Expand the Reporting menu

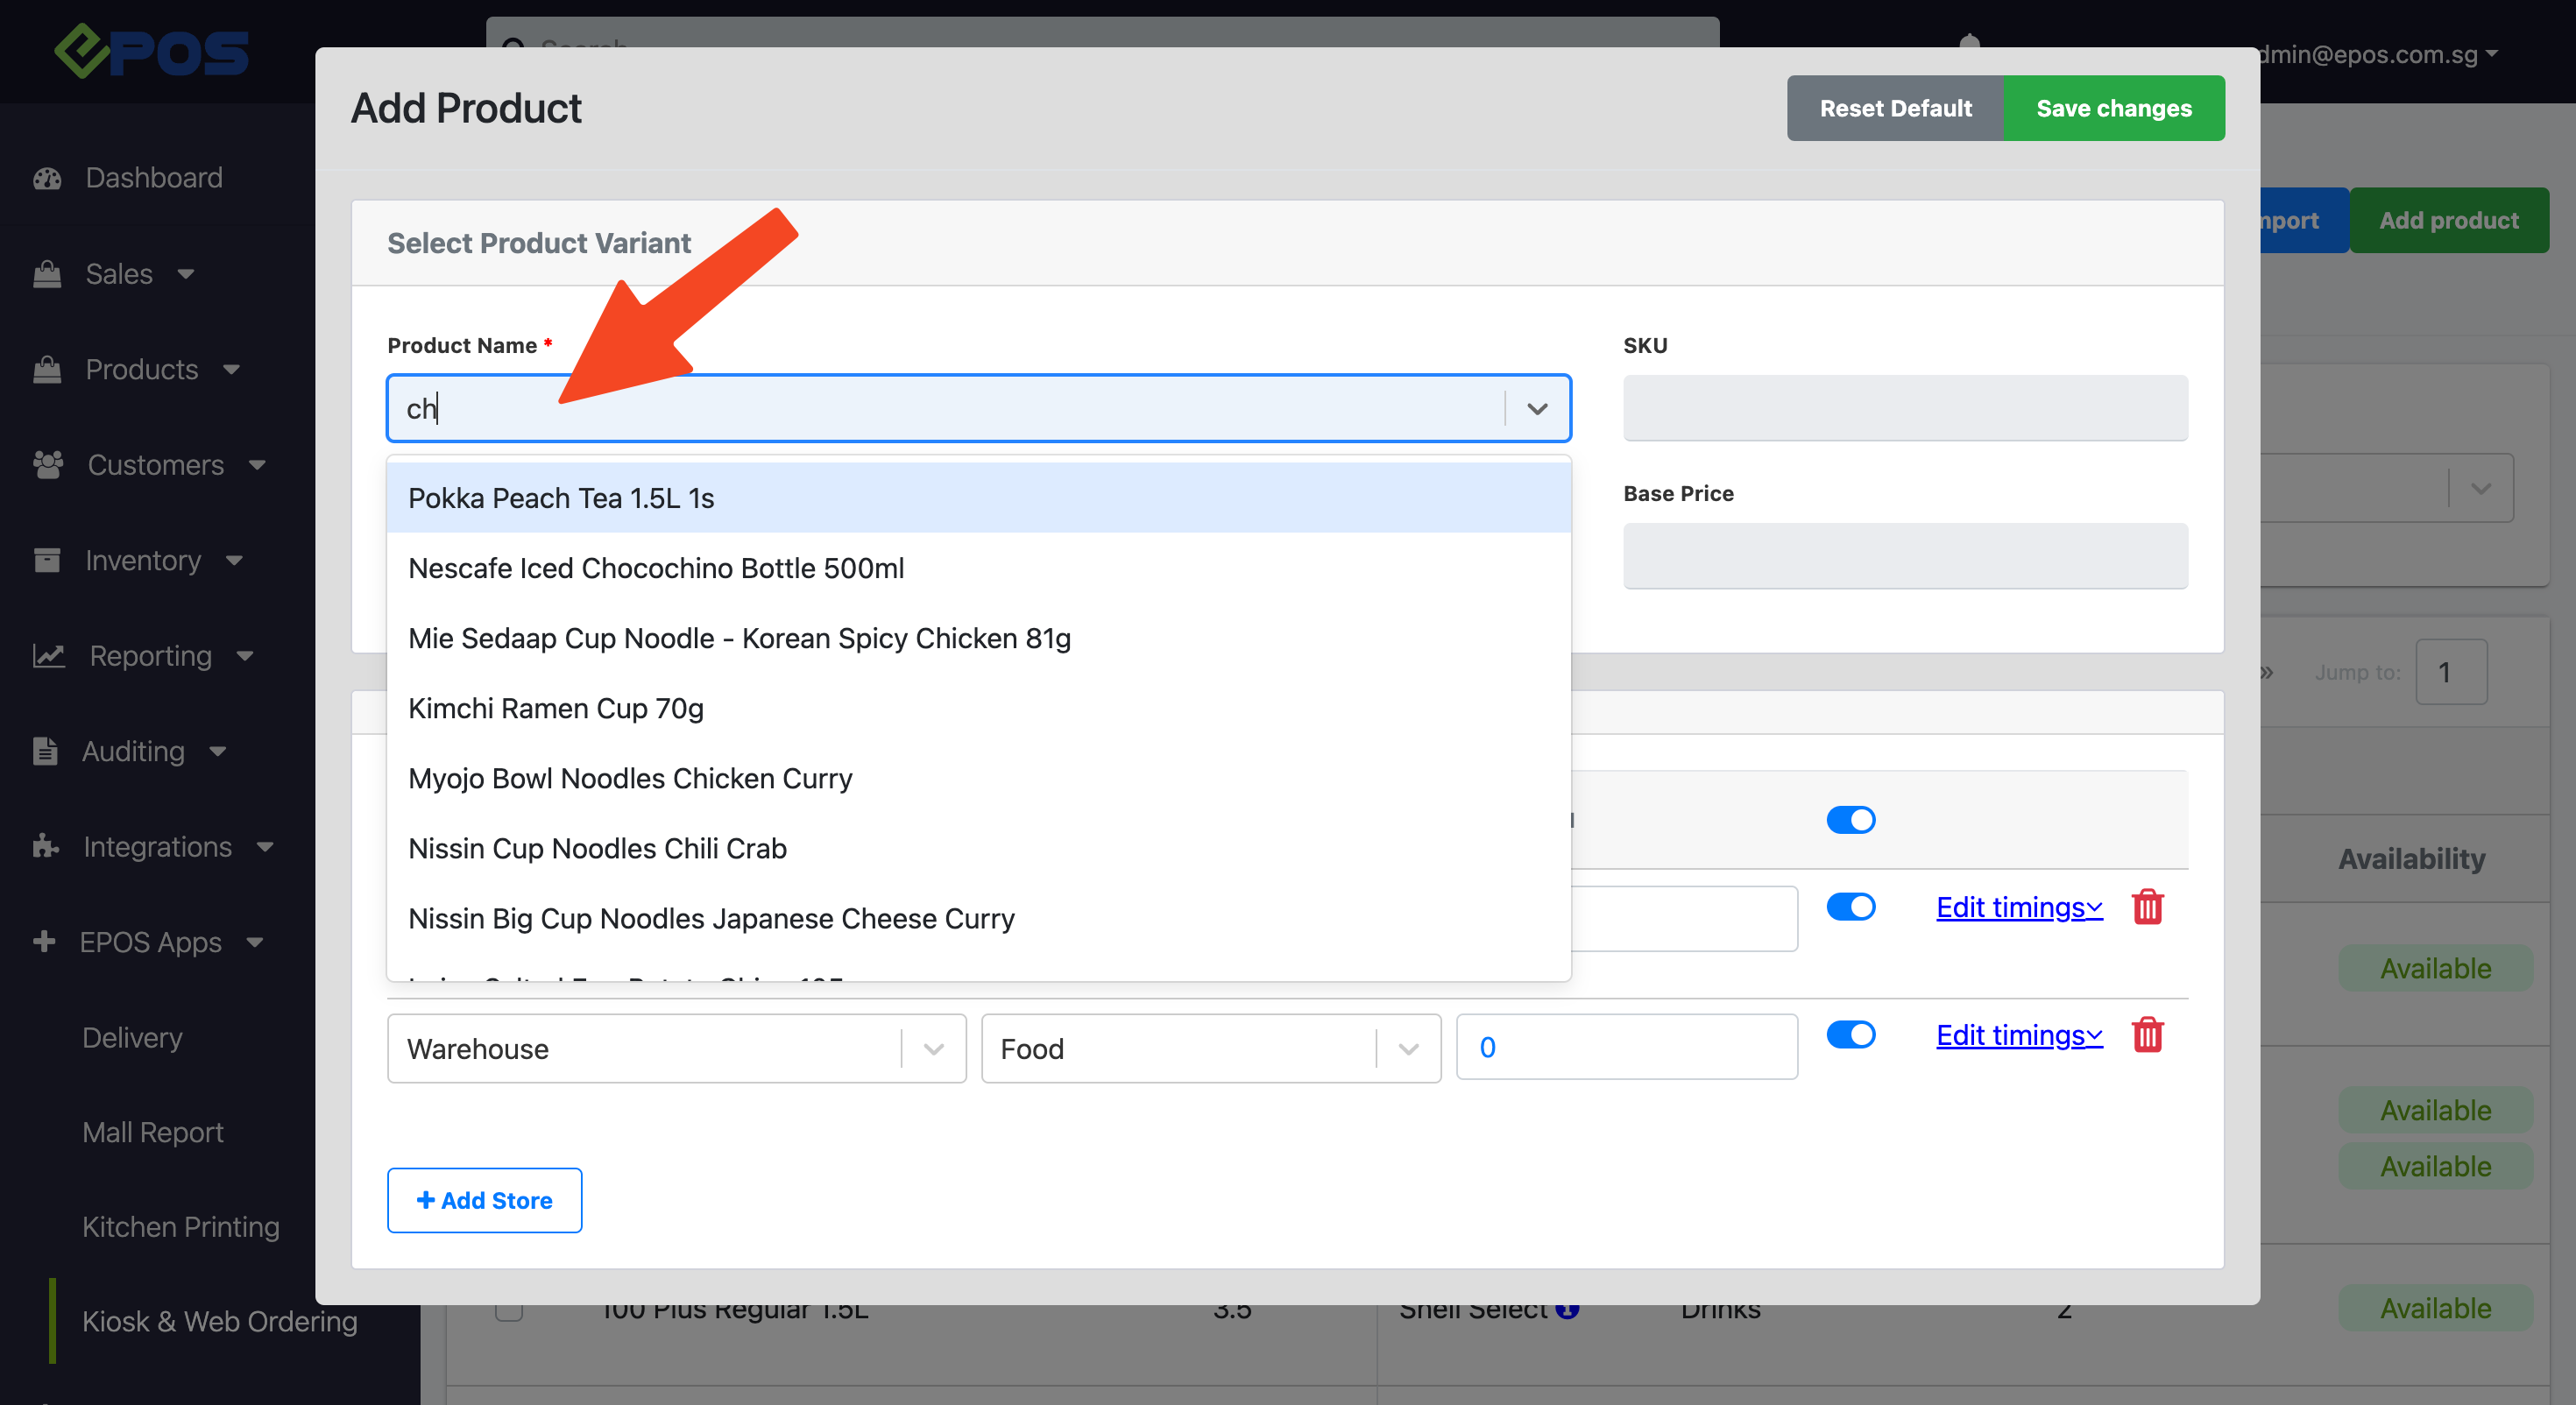pos(246,656)
